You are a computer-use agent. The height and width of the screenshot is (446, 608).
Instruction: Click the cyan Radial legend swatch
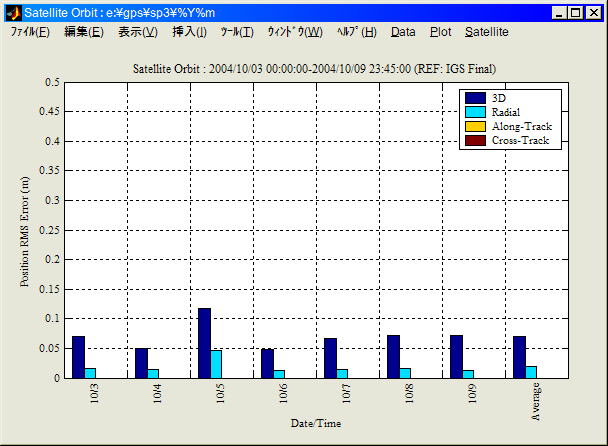pyautogui.click(x=475, y=112)
